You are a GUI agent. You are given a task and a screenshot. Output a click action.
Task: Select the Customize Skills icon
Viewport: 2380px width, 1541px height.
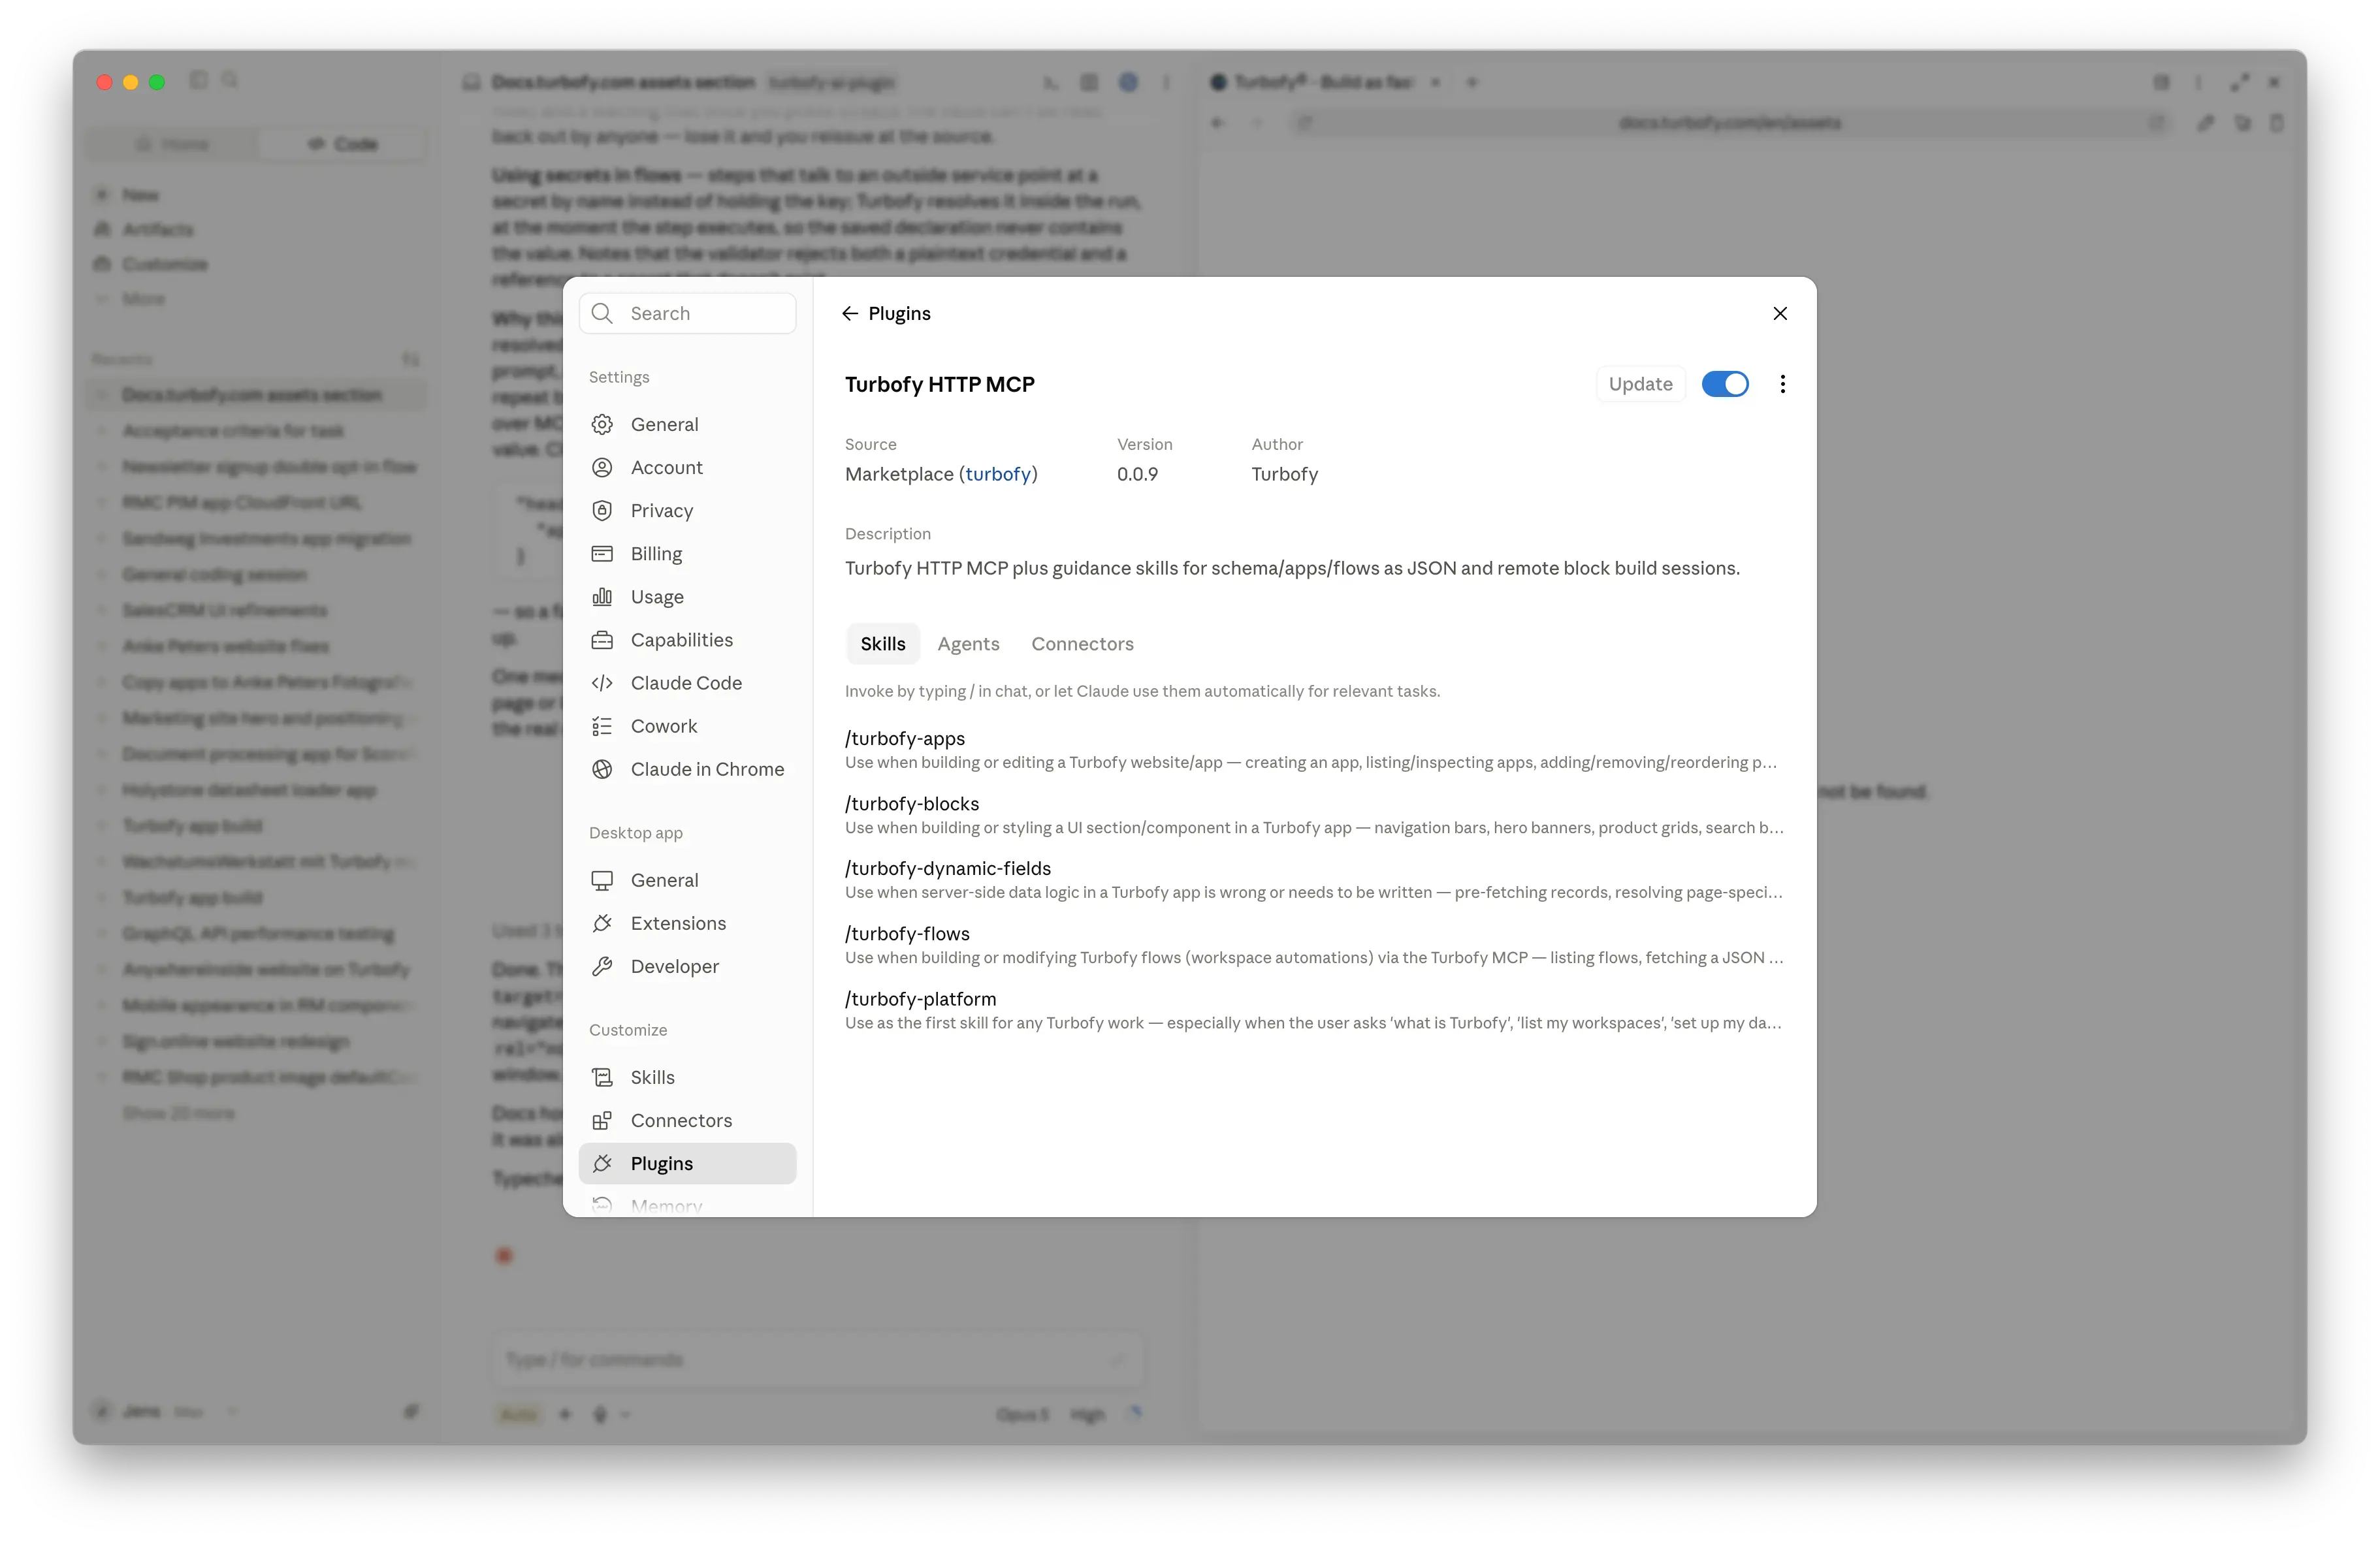(602, 1077)
